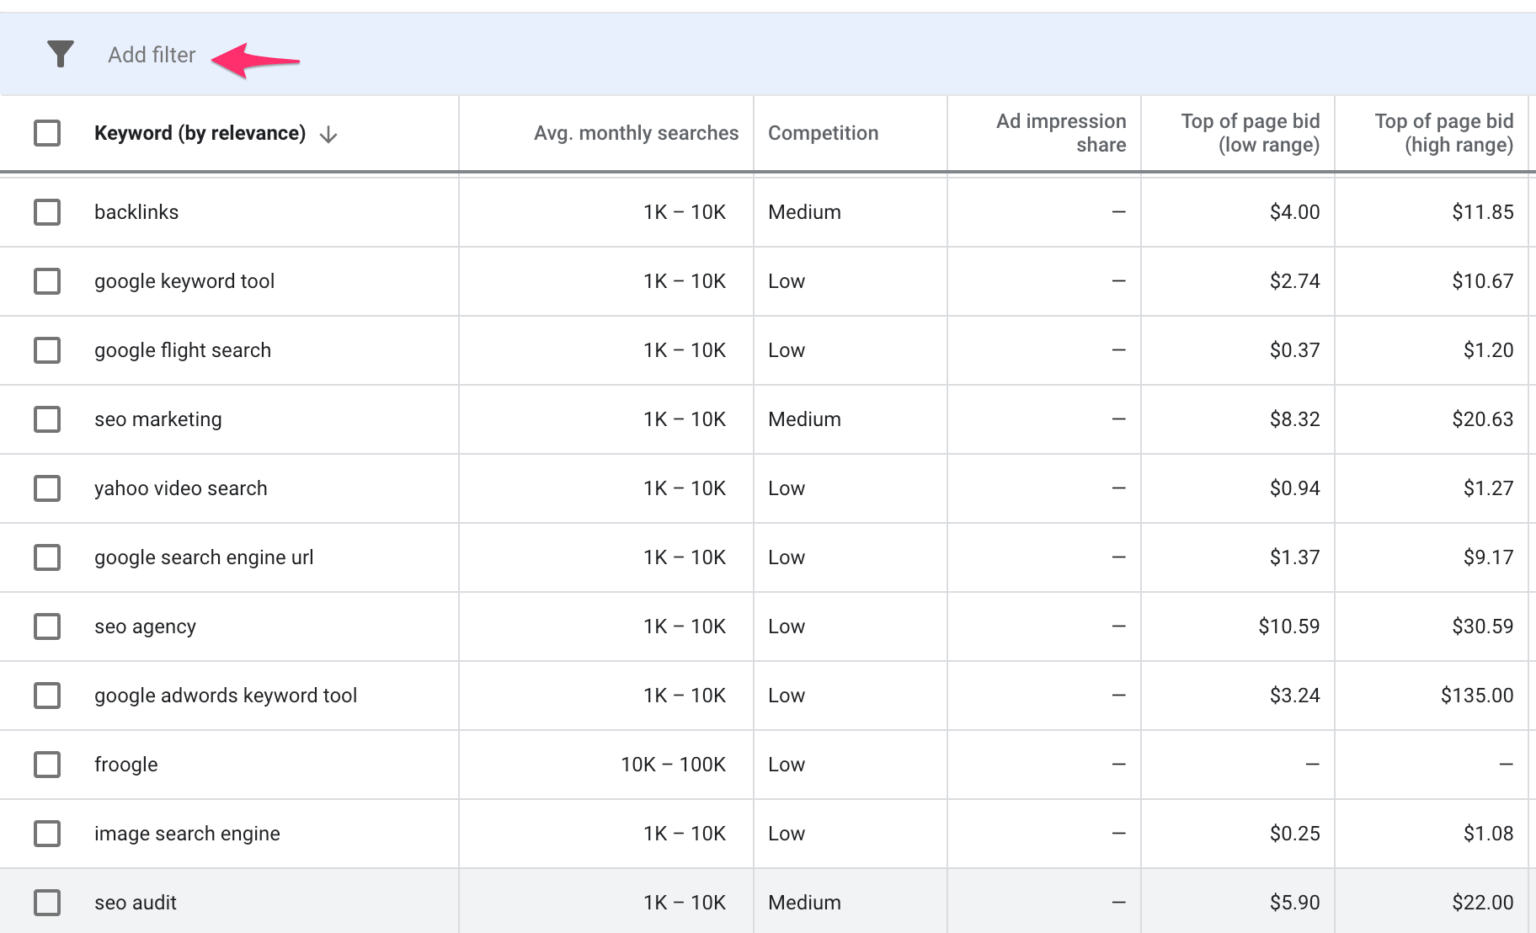
Task: Click the descending sort arrow beside Keyword
Action: pyautogui.click(x=329, y=133)
